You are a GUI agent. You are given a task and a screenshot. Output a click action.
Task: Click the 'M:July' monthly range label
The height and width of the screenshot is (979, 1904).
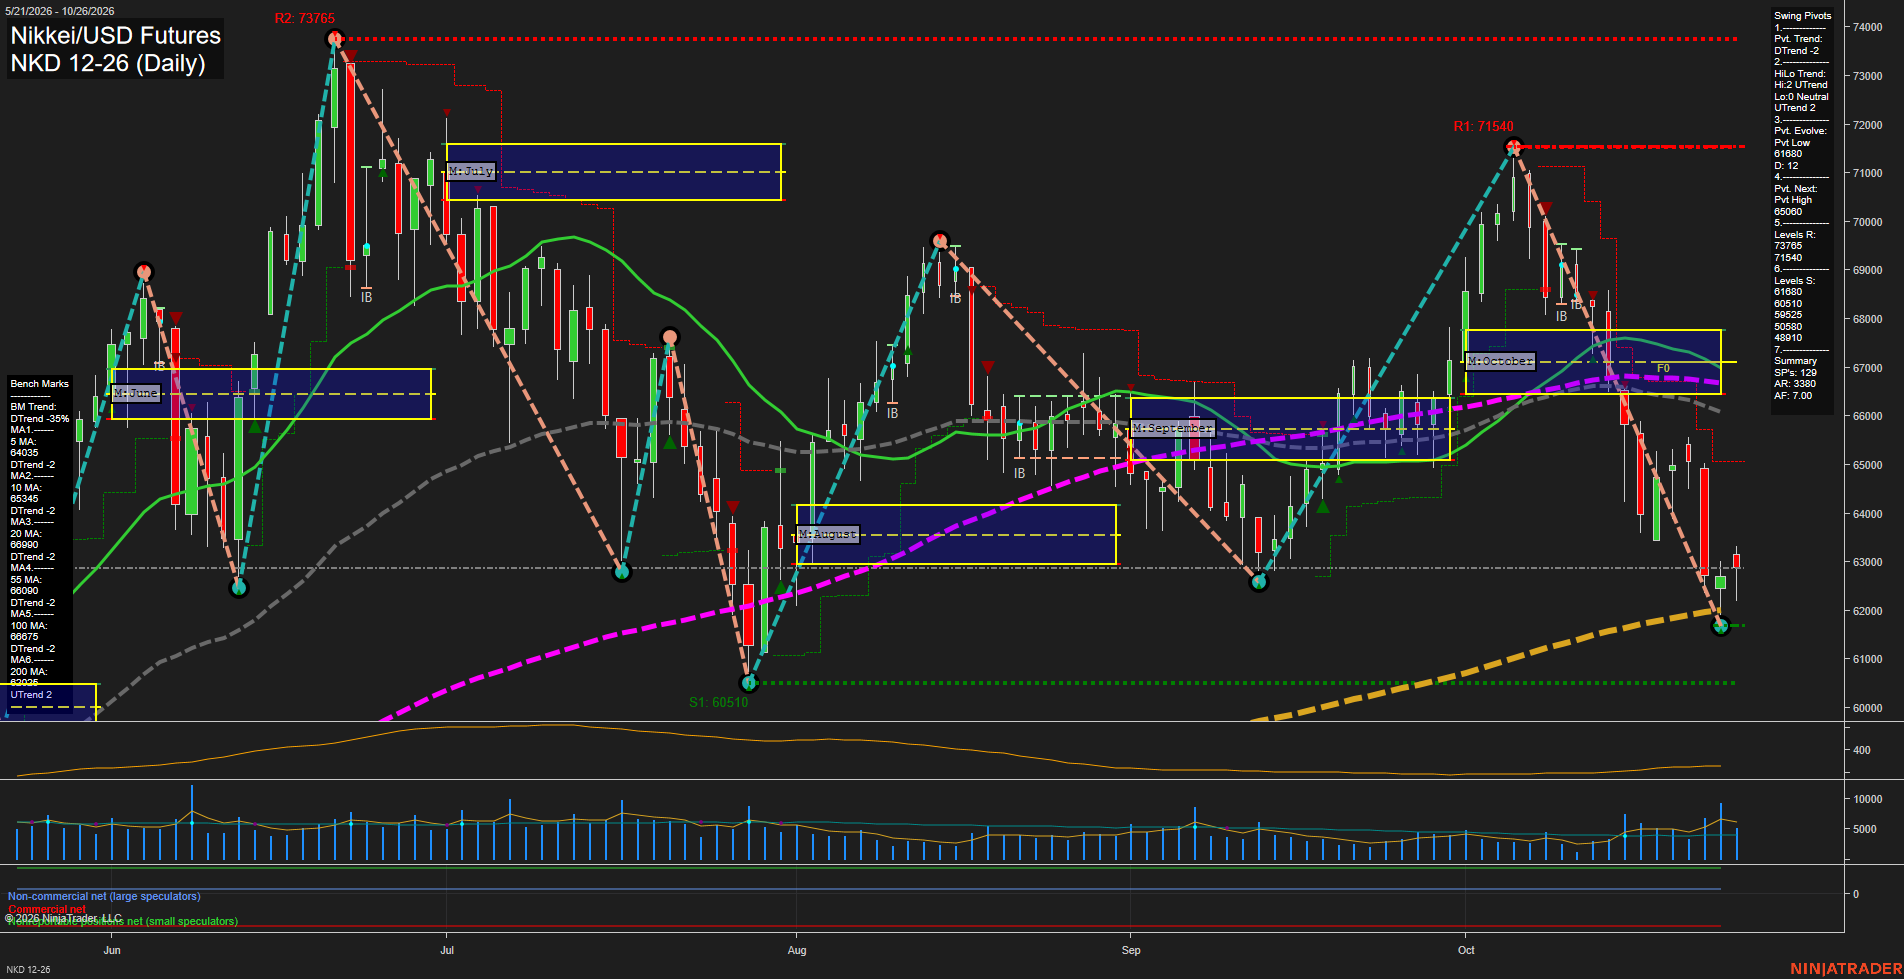coord(471,171)
